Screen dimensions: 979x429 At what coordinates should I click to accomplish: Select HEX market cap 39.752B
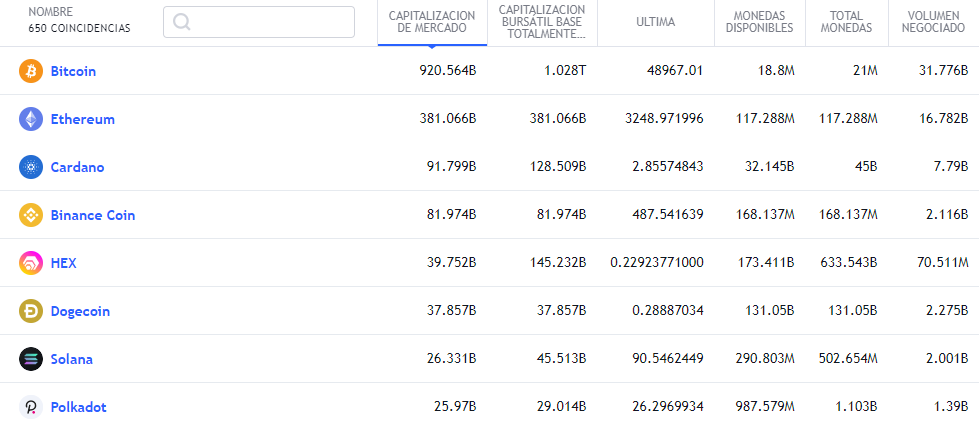point(451,263)
